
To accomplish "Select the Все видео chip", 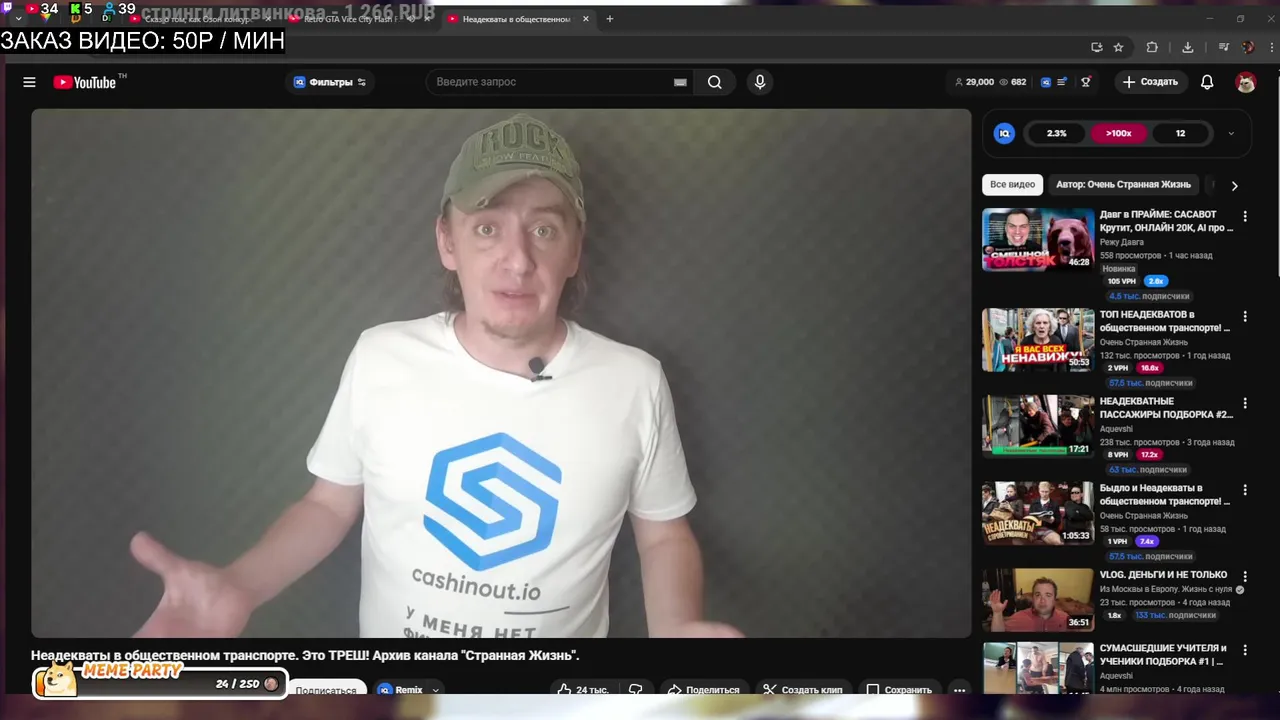I will point(1012,184).
